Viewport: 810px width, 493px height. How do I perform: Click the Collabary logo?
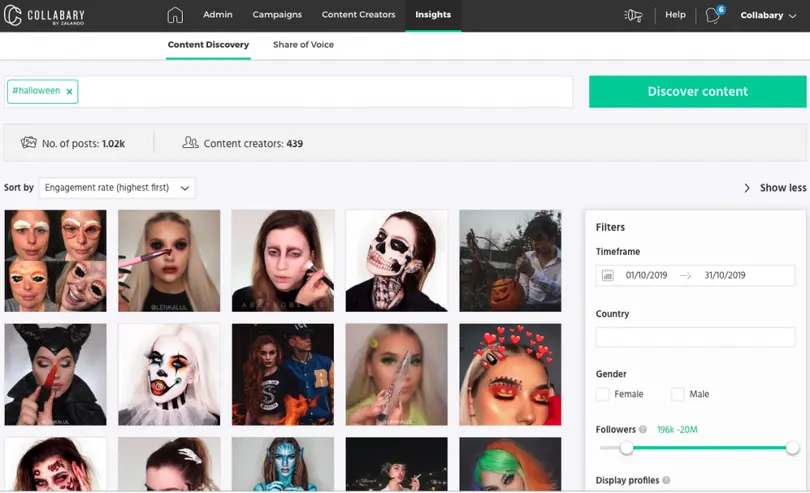coord(43,15)
